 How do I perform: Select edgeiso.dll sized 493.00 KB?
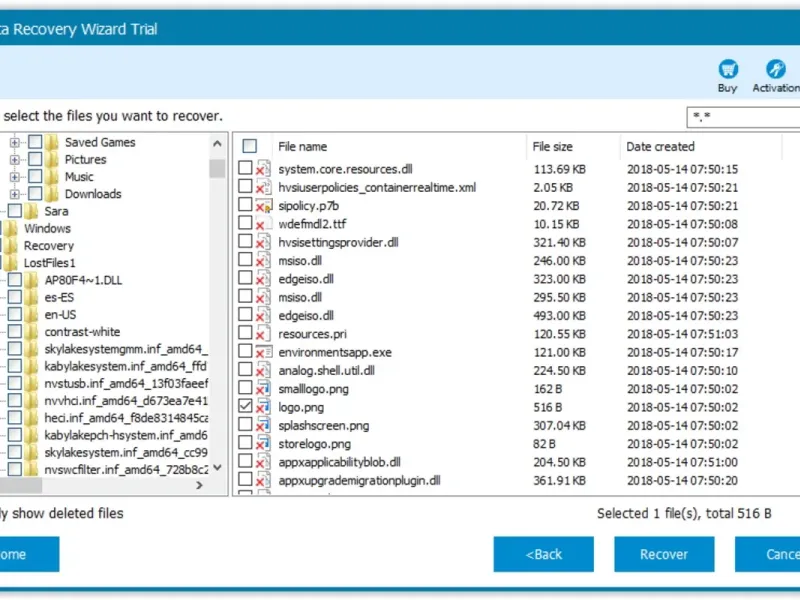[306, 315]
